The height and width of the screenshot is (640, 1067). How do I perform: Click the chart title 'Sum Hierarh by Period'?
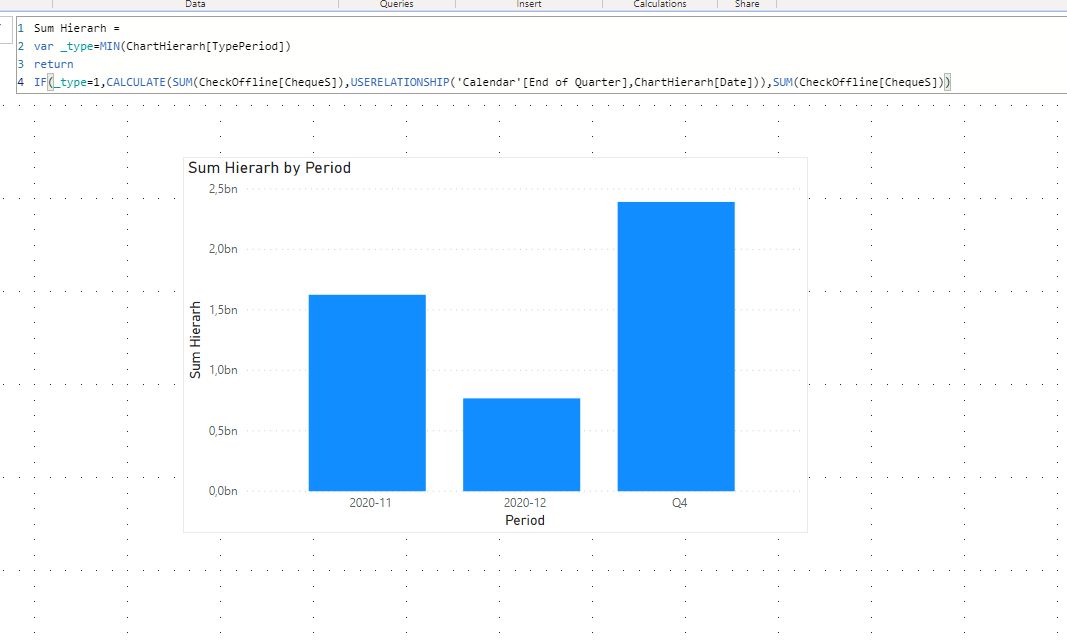[269, 168]
